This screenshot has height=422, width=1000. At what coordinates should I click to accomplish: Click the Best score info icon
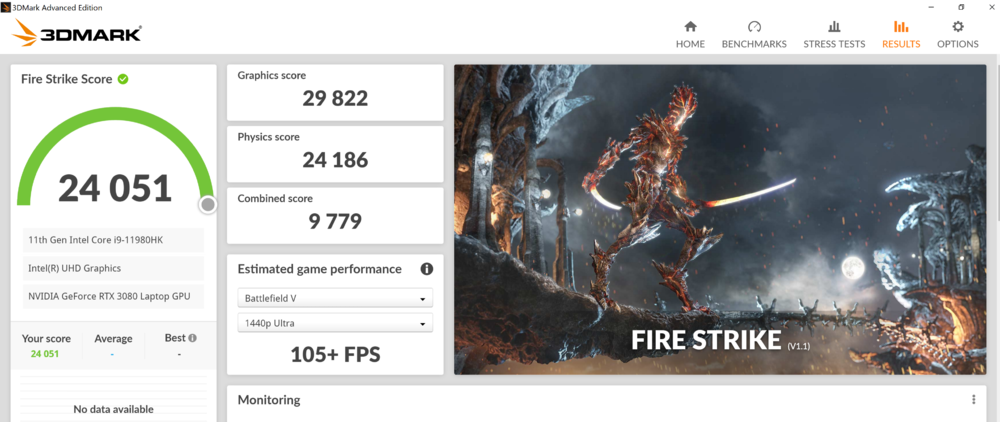coord(192,338)
